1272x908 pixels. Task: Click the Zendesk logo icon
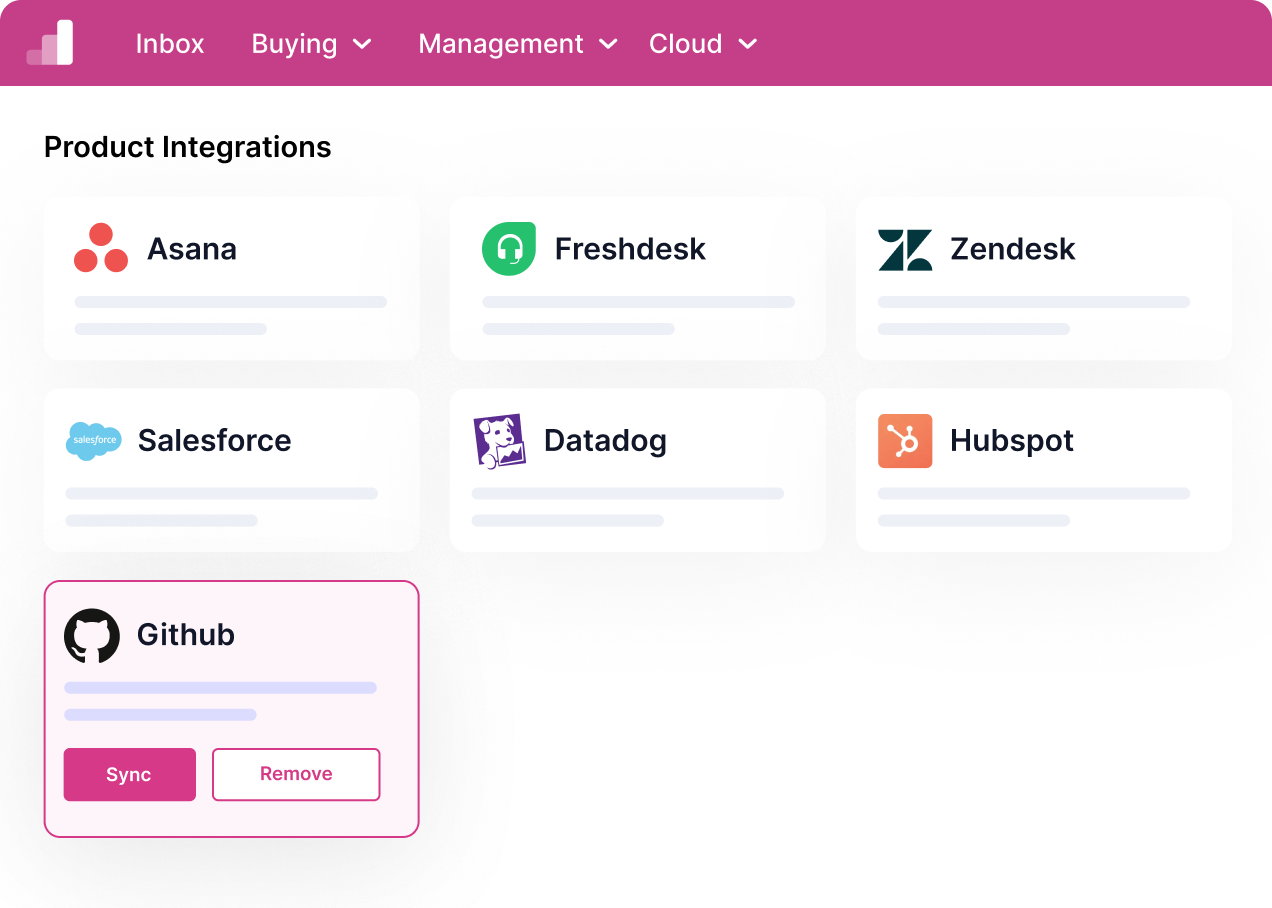tap(905, 250)
